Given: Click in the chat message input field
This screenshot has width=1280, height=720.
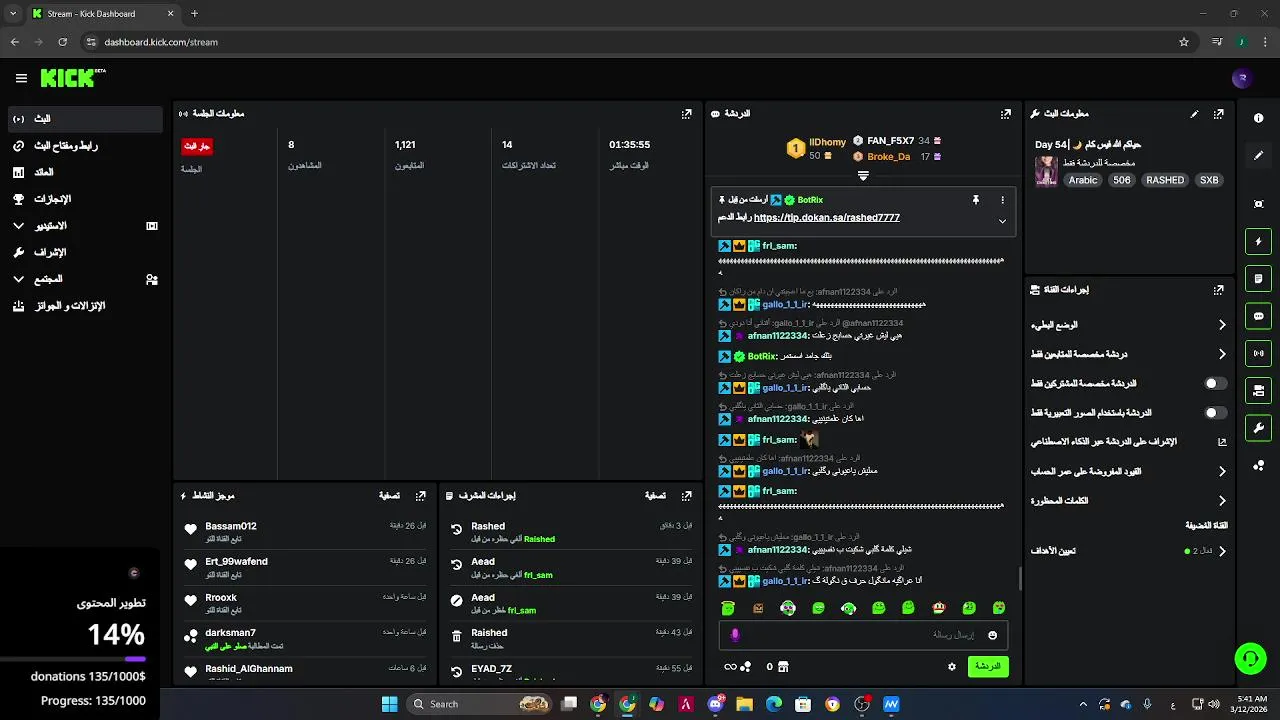Looking at the screenshot, I should click(862, 635).
